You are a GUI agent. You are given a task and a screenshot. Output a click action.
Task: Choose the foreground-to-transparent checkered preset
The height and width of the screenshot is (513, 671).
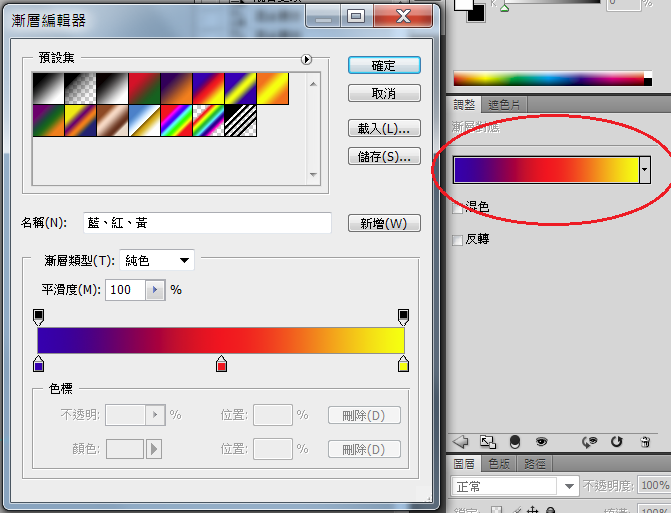(x=80, y=89)
